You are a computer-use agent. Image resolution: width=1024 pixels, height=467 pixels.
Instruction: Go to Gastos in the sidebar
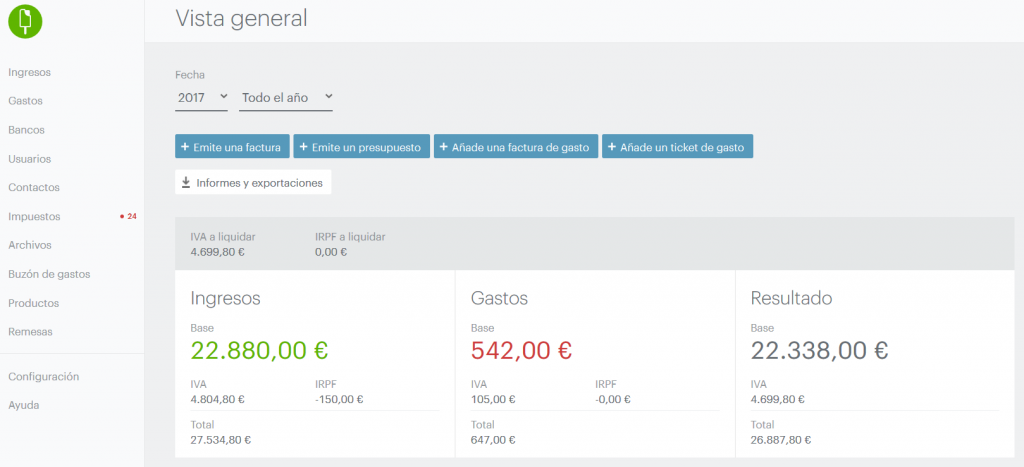click(x=25, y=101)
